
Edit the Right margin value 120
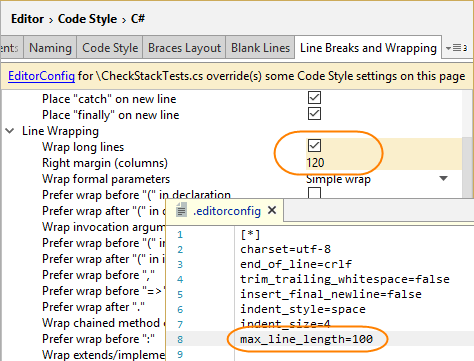click(315, 163)
